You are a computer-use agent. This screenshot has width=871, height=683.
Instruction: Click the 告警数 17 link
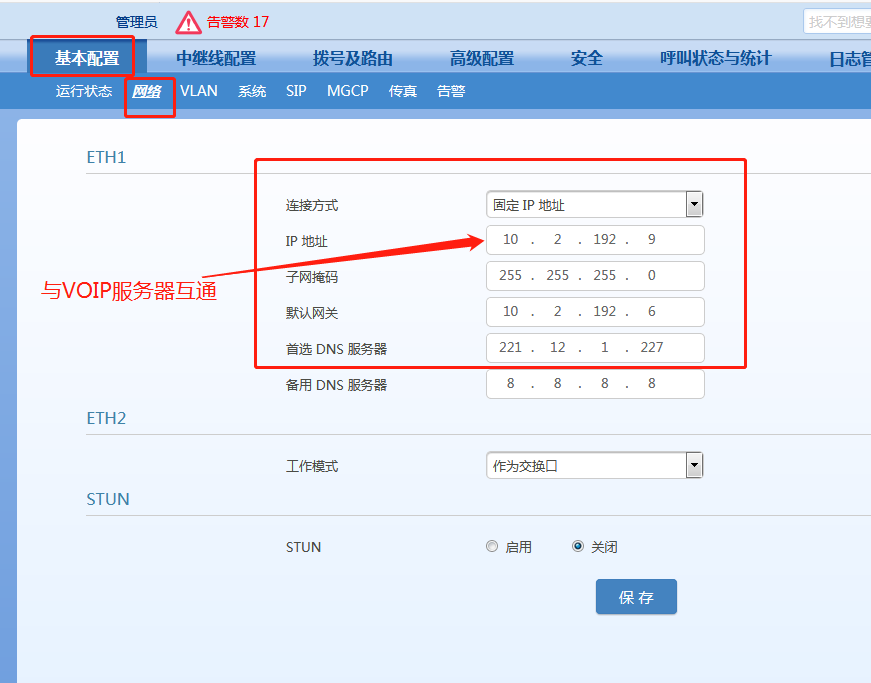(238, 22)
